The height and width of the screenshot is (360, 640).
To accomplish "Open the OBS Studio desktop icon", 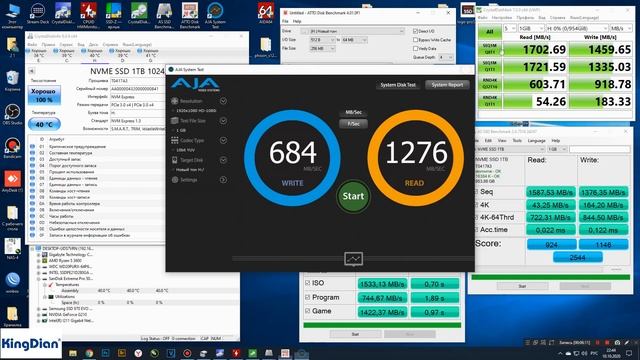I will [x=12, y=114].
